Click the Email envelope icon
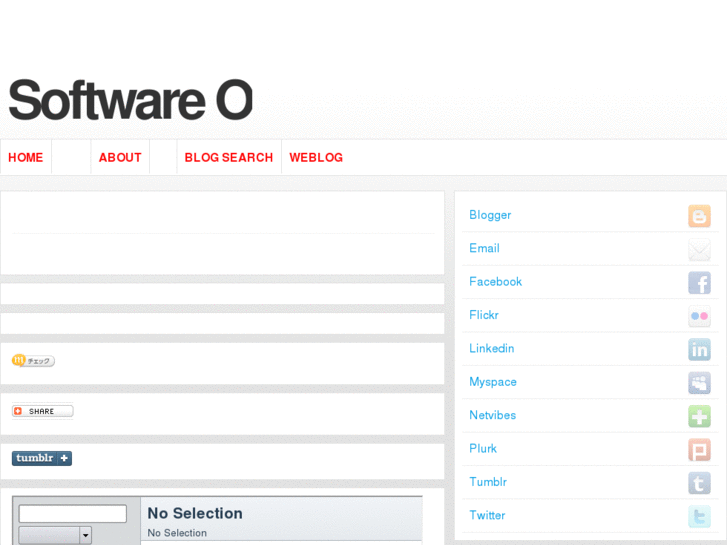727x545 pixels. tap(699, 250)
